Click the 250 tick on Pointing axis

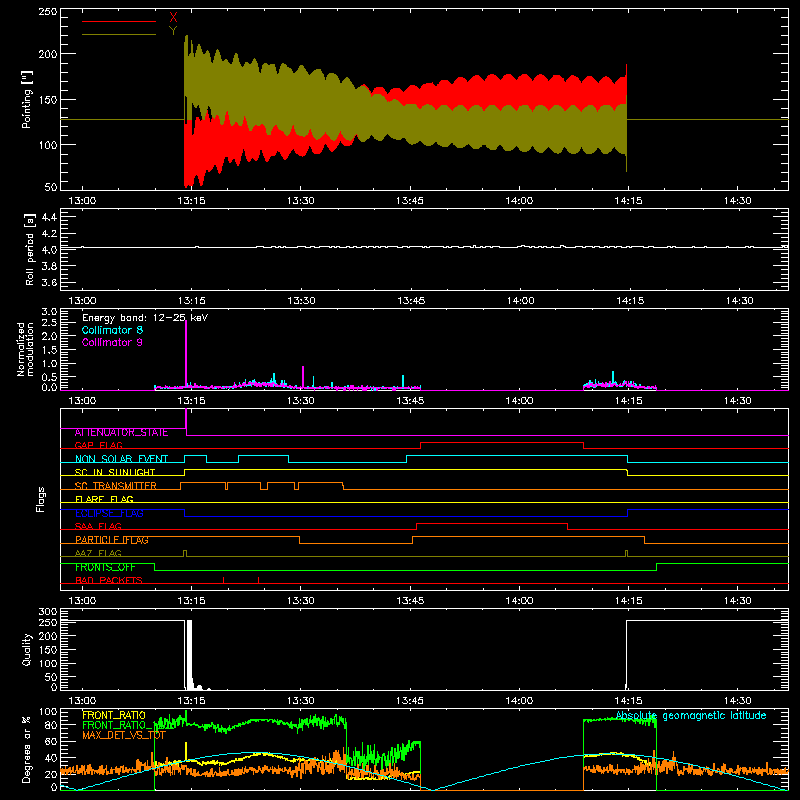coord(48,12)
